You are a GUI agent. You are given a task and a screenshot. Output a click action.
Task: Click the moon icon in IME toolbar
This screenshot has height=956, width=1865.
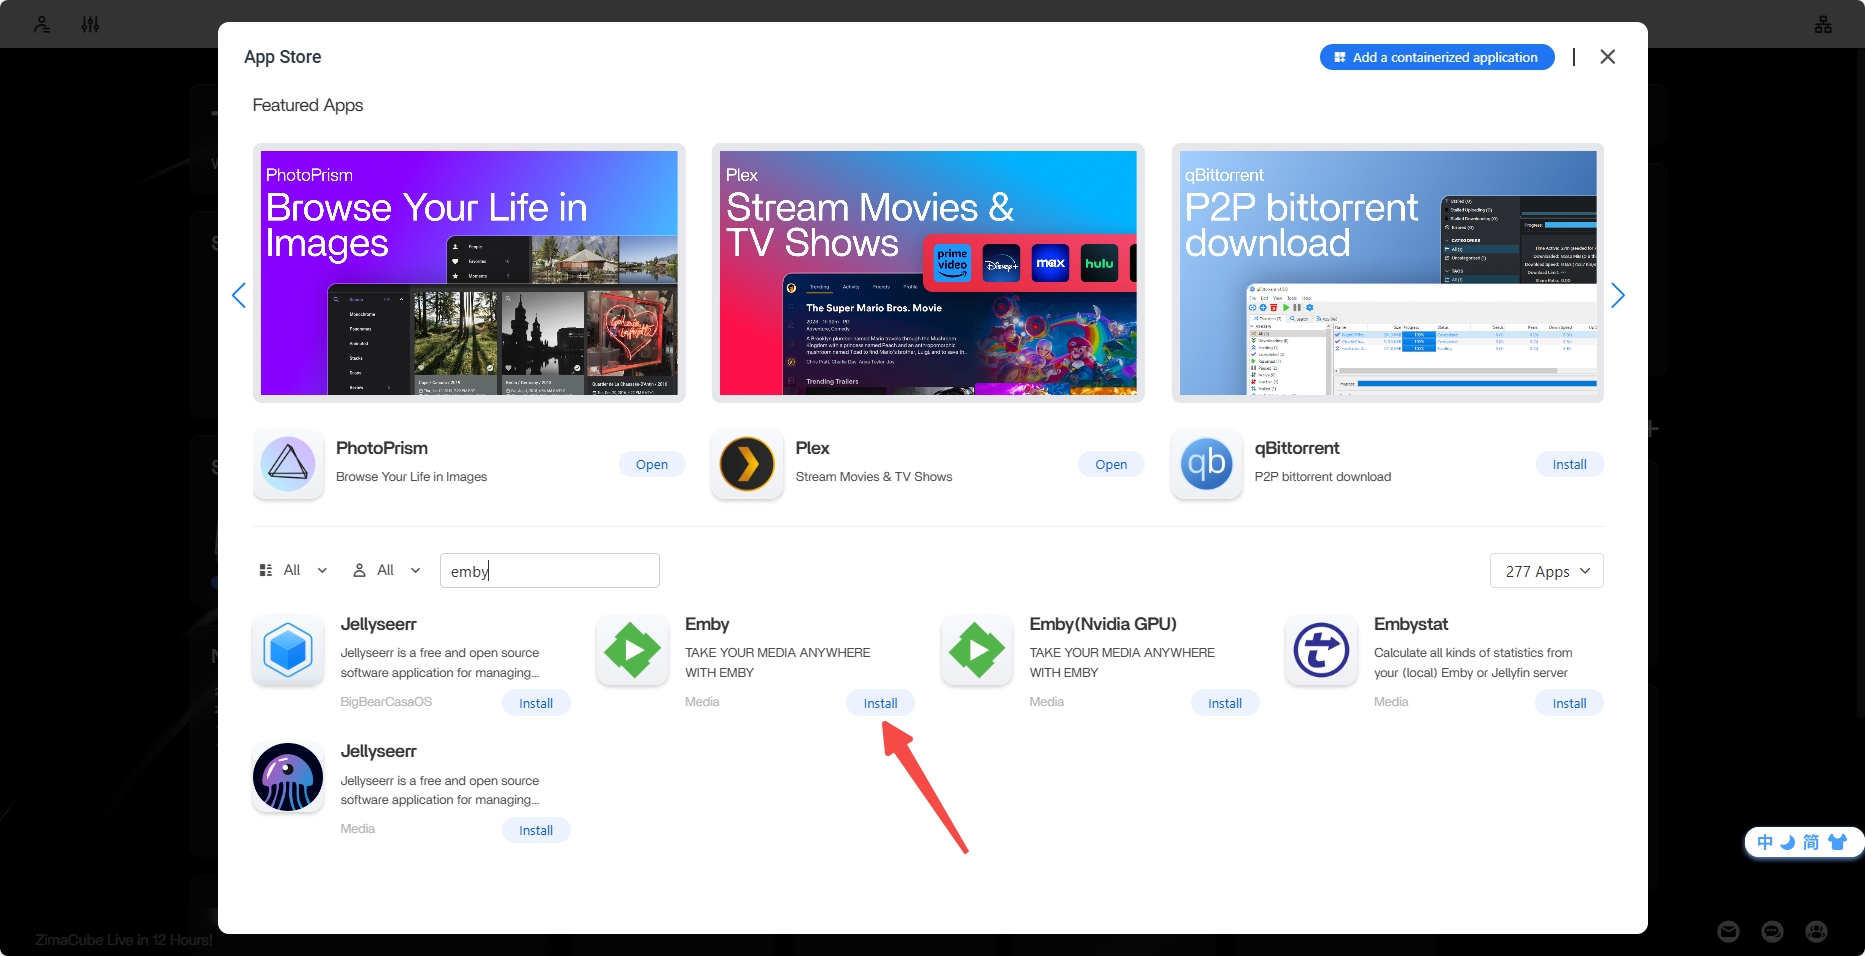1787,842
